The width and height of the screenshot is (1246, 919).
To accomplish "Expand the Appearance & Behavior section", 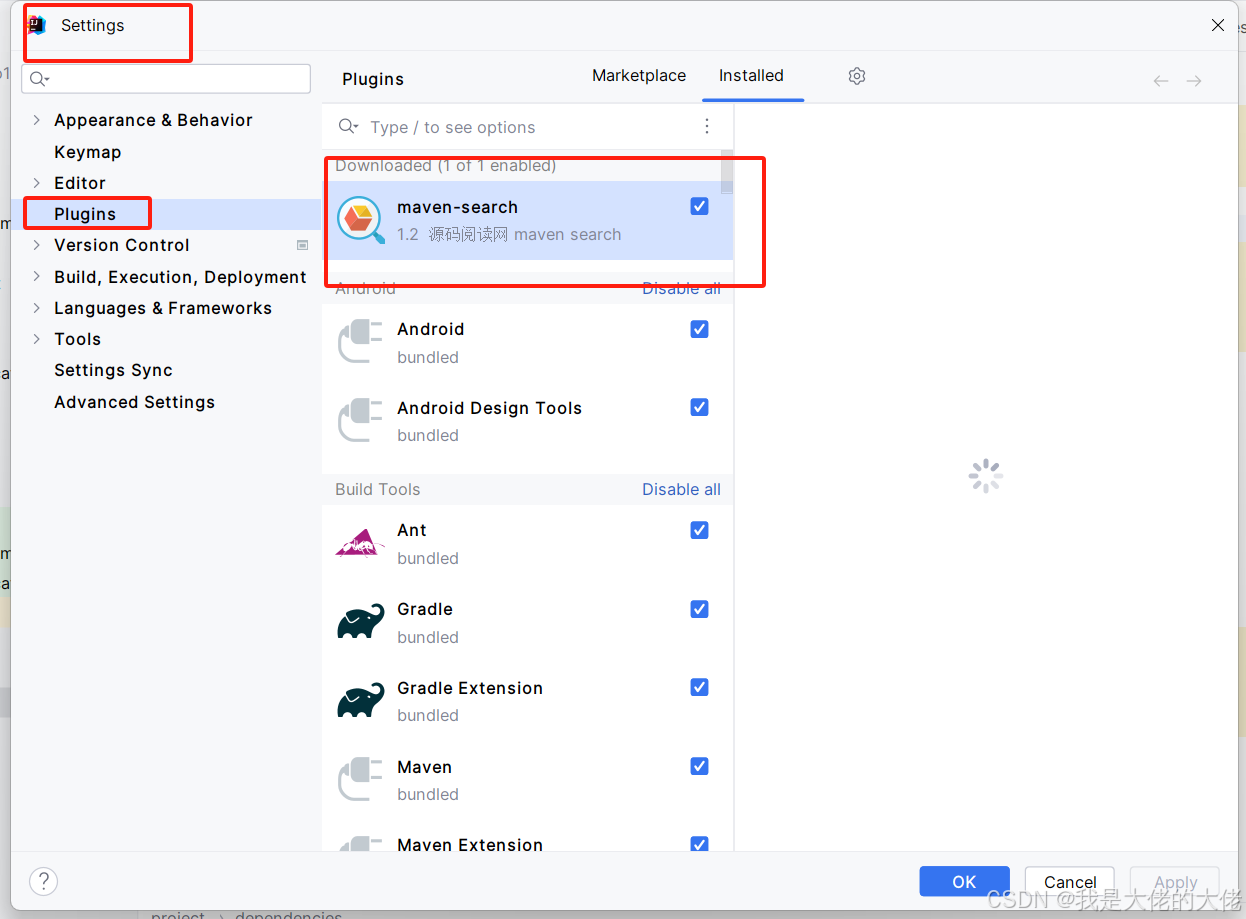I will click(37, 119).
